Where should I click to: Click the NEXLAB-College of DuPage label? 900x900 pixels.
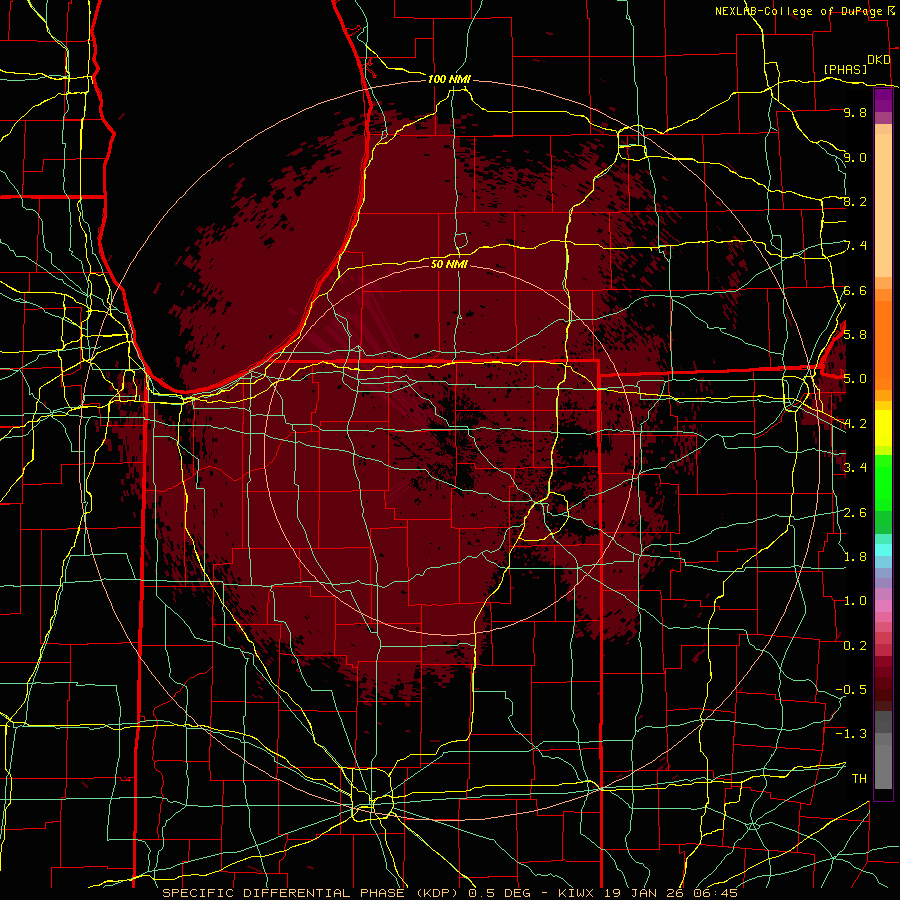tap(801, 11)
